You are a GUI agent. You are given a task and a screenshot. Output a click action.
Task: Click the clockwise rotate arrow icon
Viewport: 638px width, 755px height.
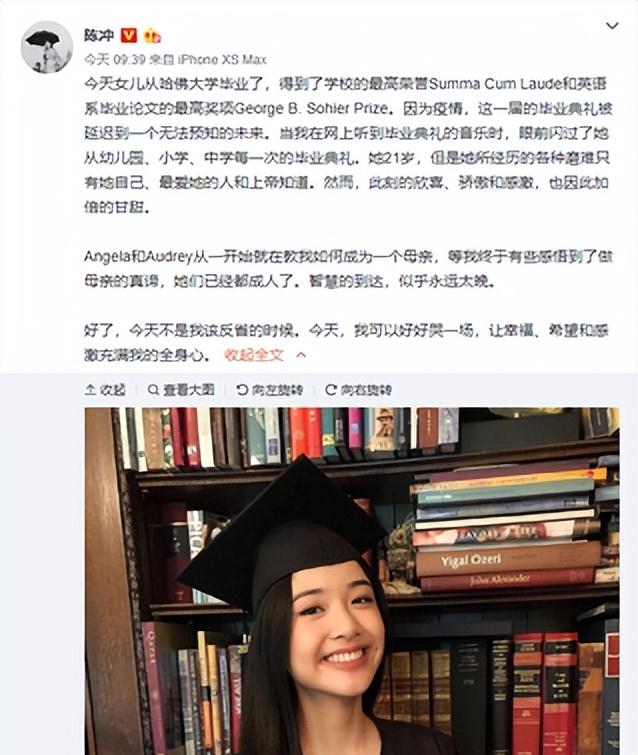[330, 390]
